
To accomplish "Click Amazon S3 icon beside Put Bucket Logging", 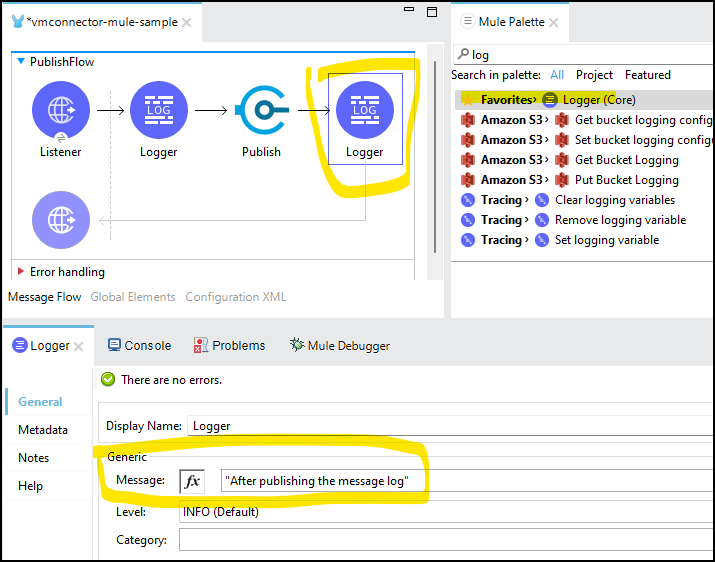I will coord(562,180).
